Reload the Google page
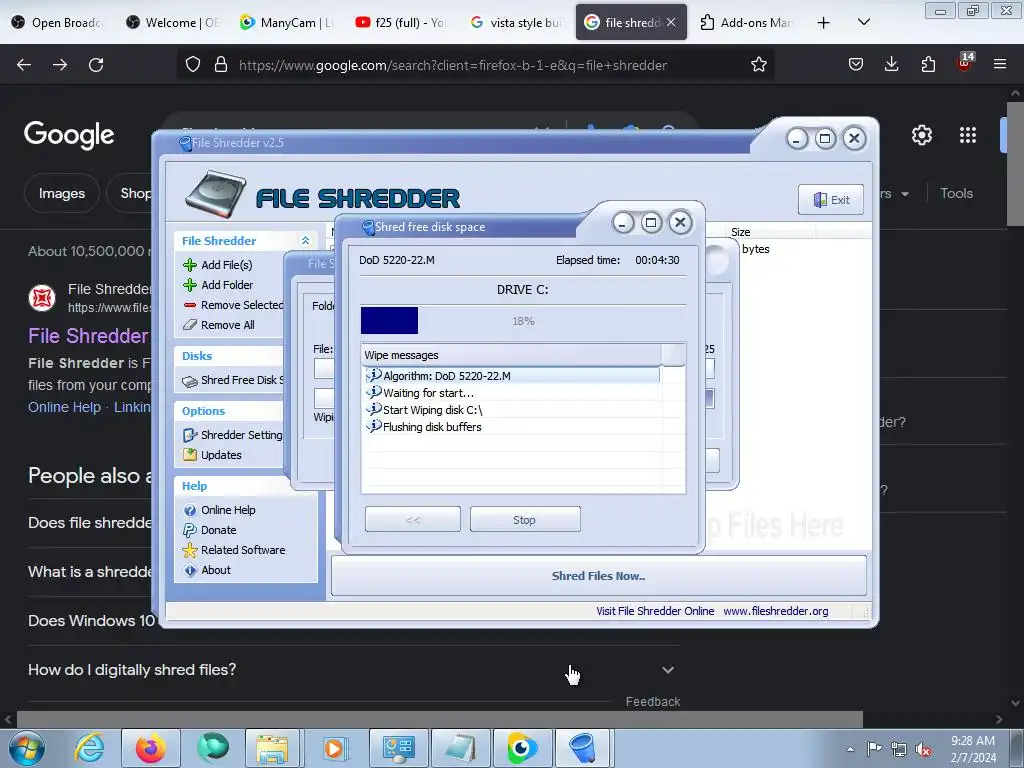Viewport: 1024px width, 768px height. (x=96, y=65)
